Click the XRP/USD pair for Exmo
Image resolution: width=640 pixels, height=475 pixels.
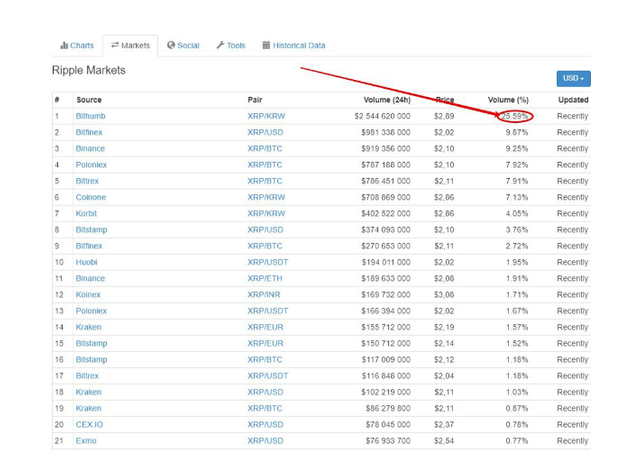pyautogui.click(x=265, y=441)
